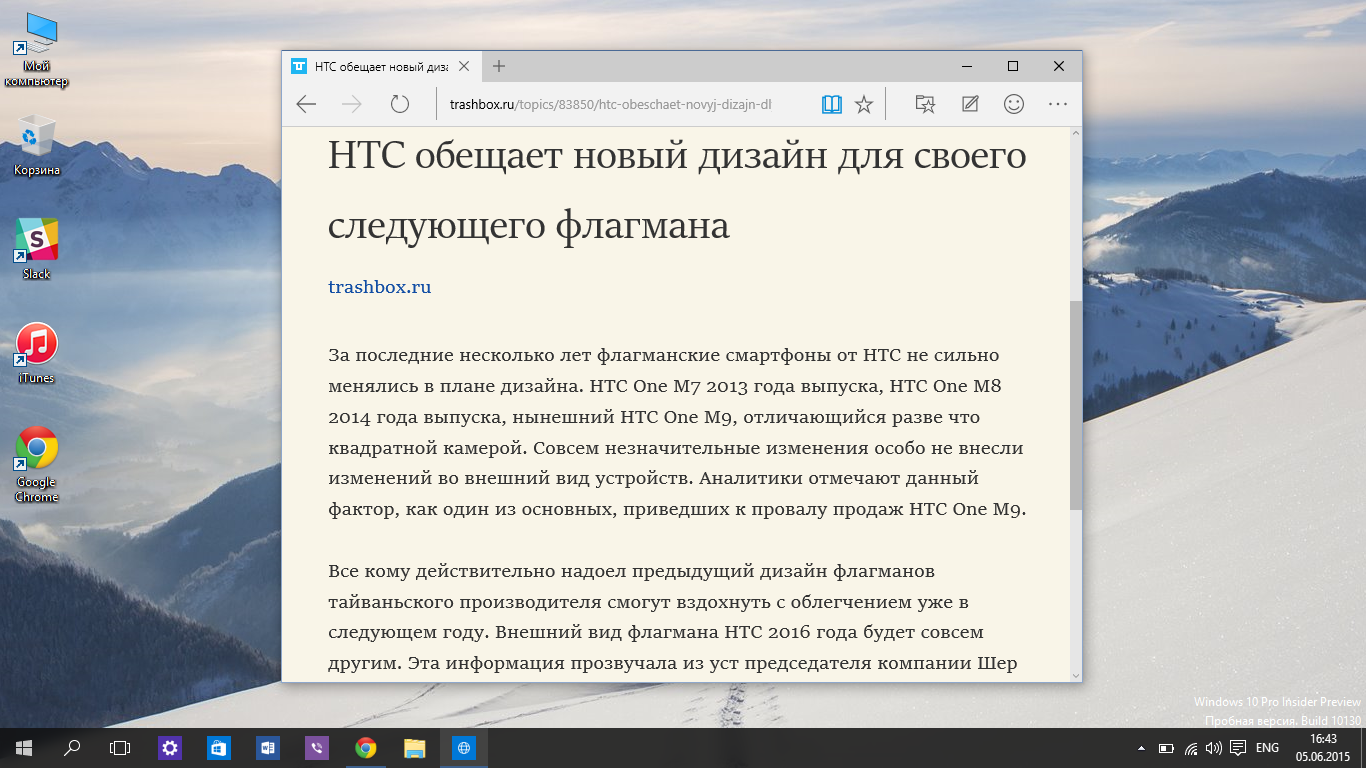Refresh the trashbox.ru page
The width and height of the screenshot is (1366, 768).
point(400,104)
